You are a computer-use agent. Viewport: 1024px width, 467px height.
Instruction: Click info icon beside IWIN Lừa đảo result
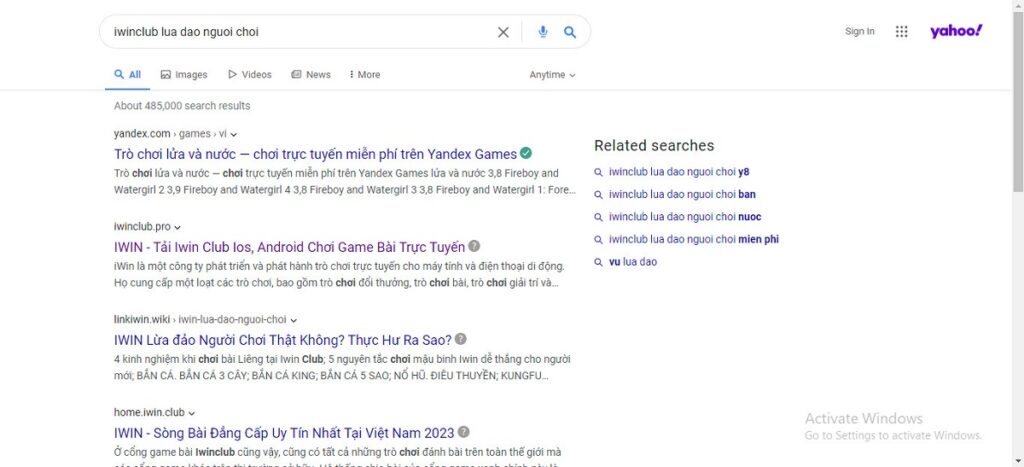(461, 339)
